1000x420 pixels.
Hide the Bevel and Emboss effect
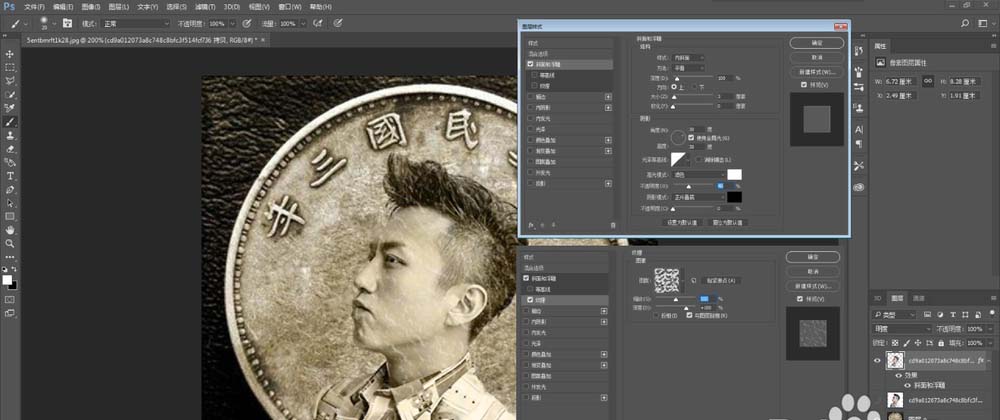(x=907, y=385)
